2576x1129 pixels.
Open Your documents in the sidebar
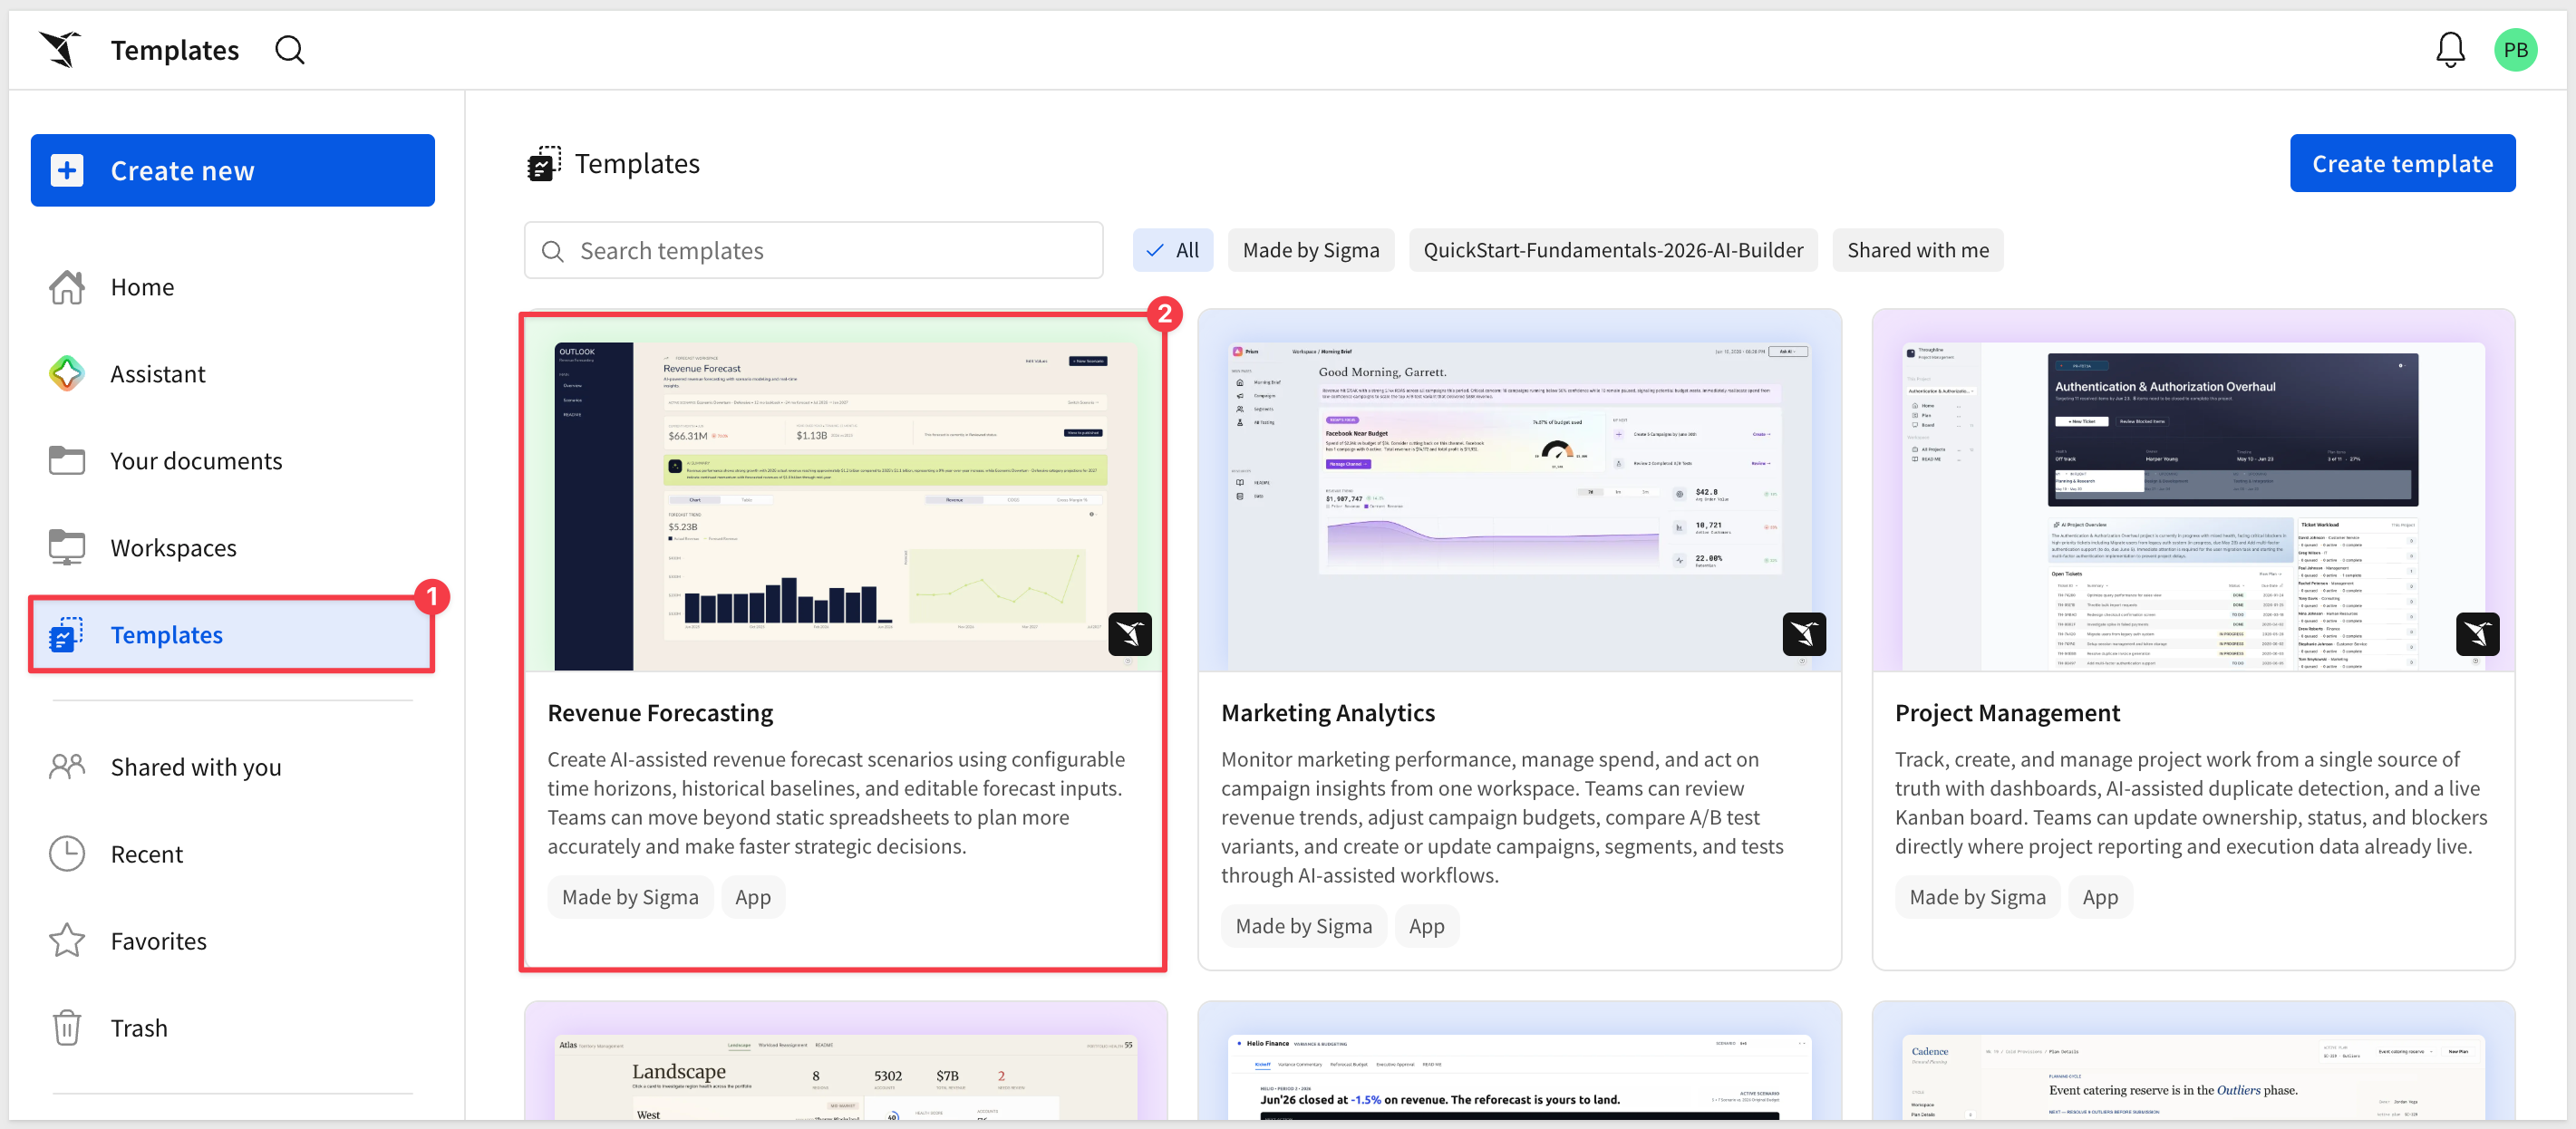(232, 461)
